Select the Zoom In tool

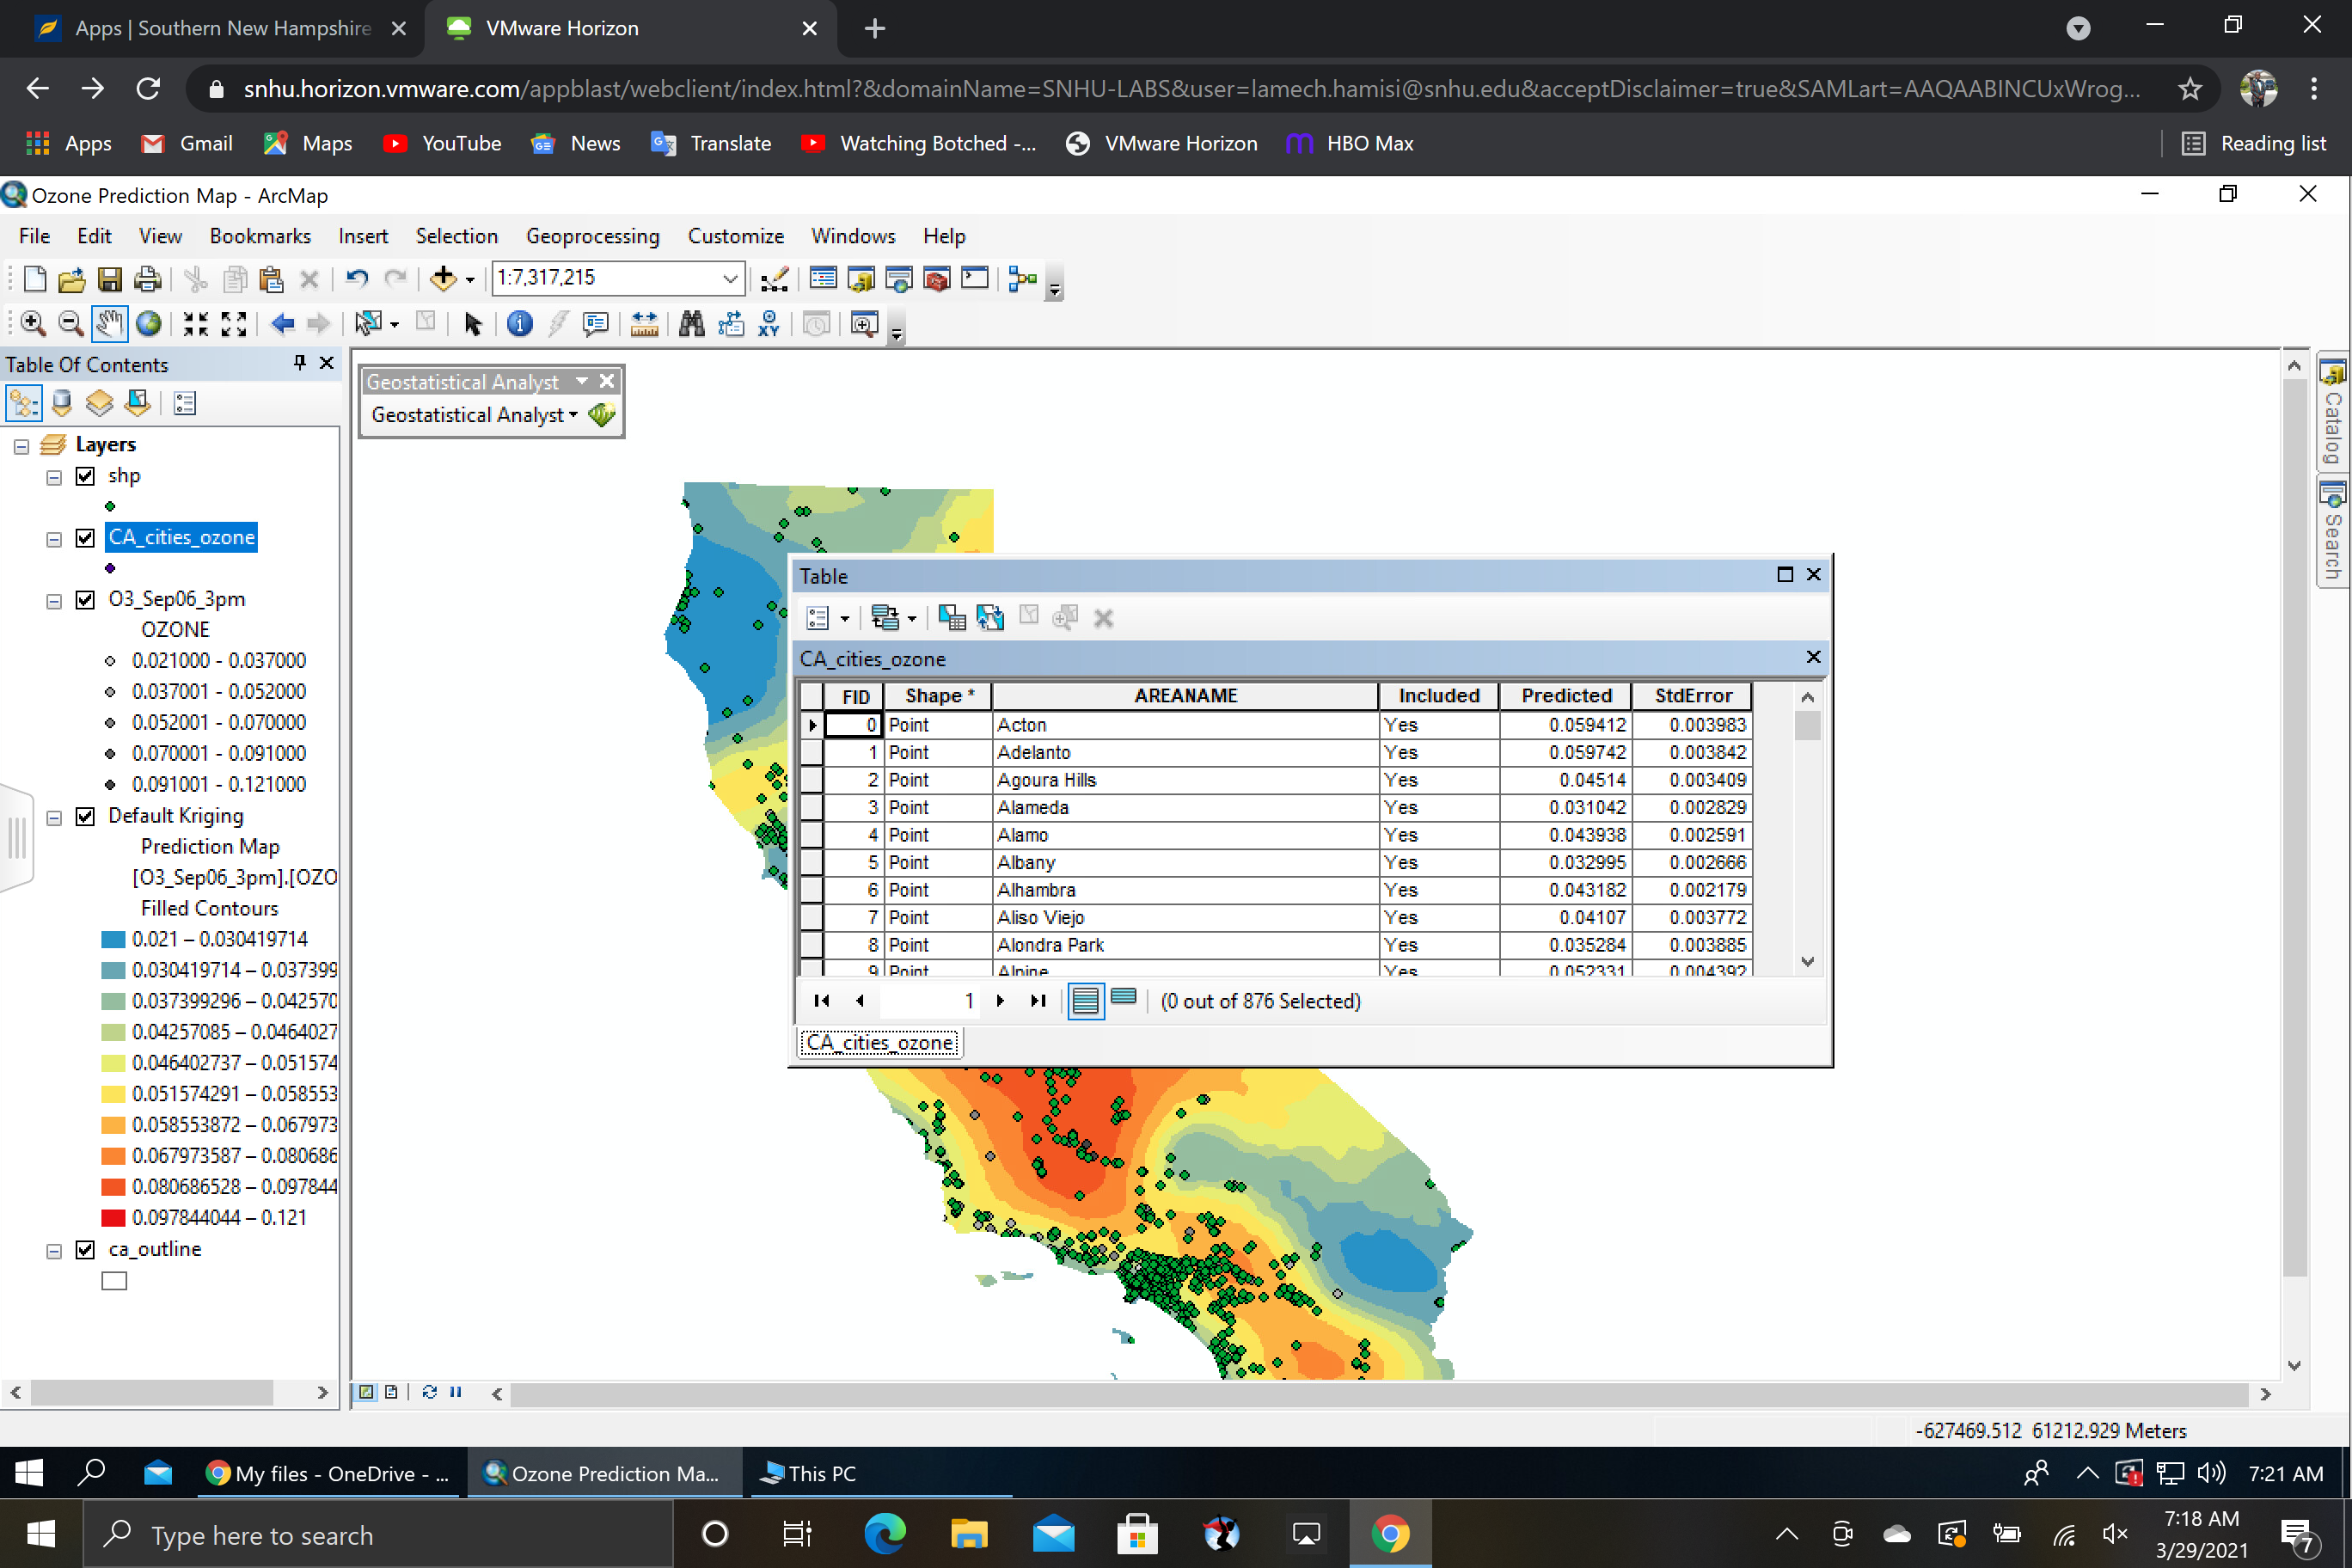point(33,324)
